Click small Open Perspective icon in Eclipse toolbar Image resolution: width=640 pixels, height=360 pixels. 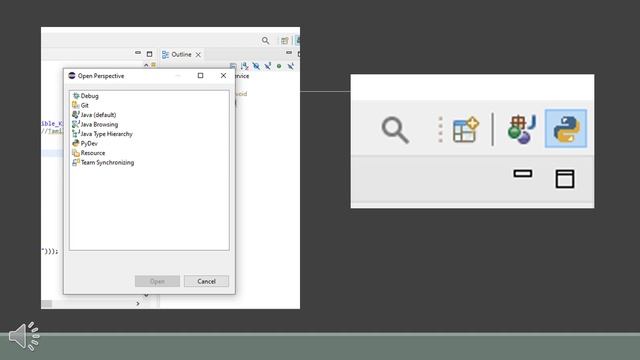coord(284,40)
